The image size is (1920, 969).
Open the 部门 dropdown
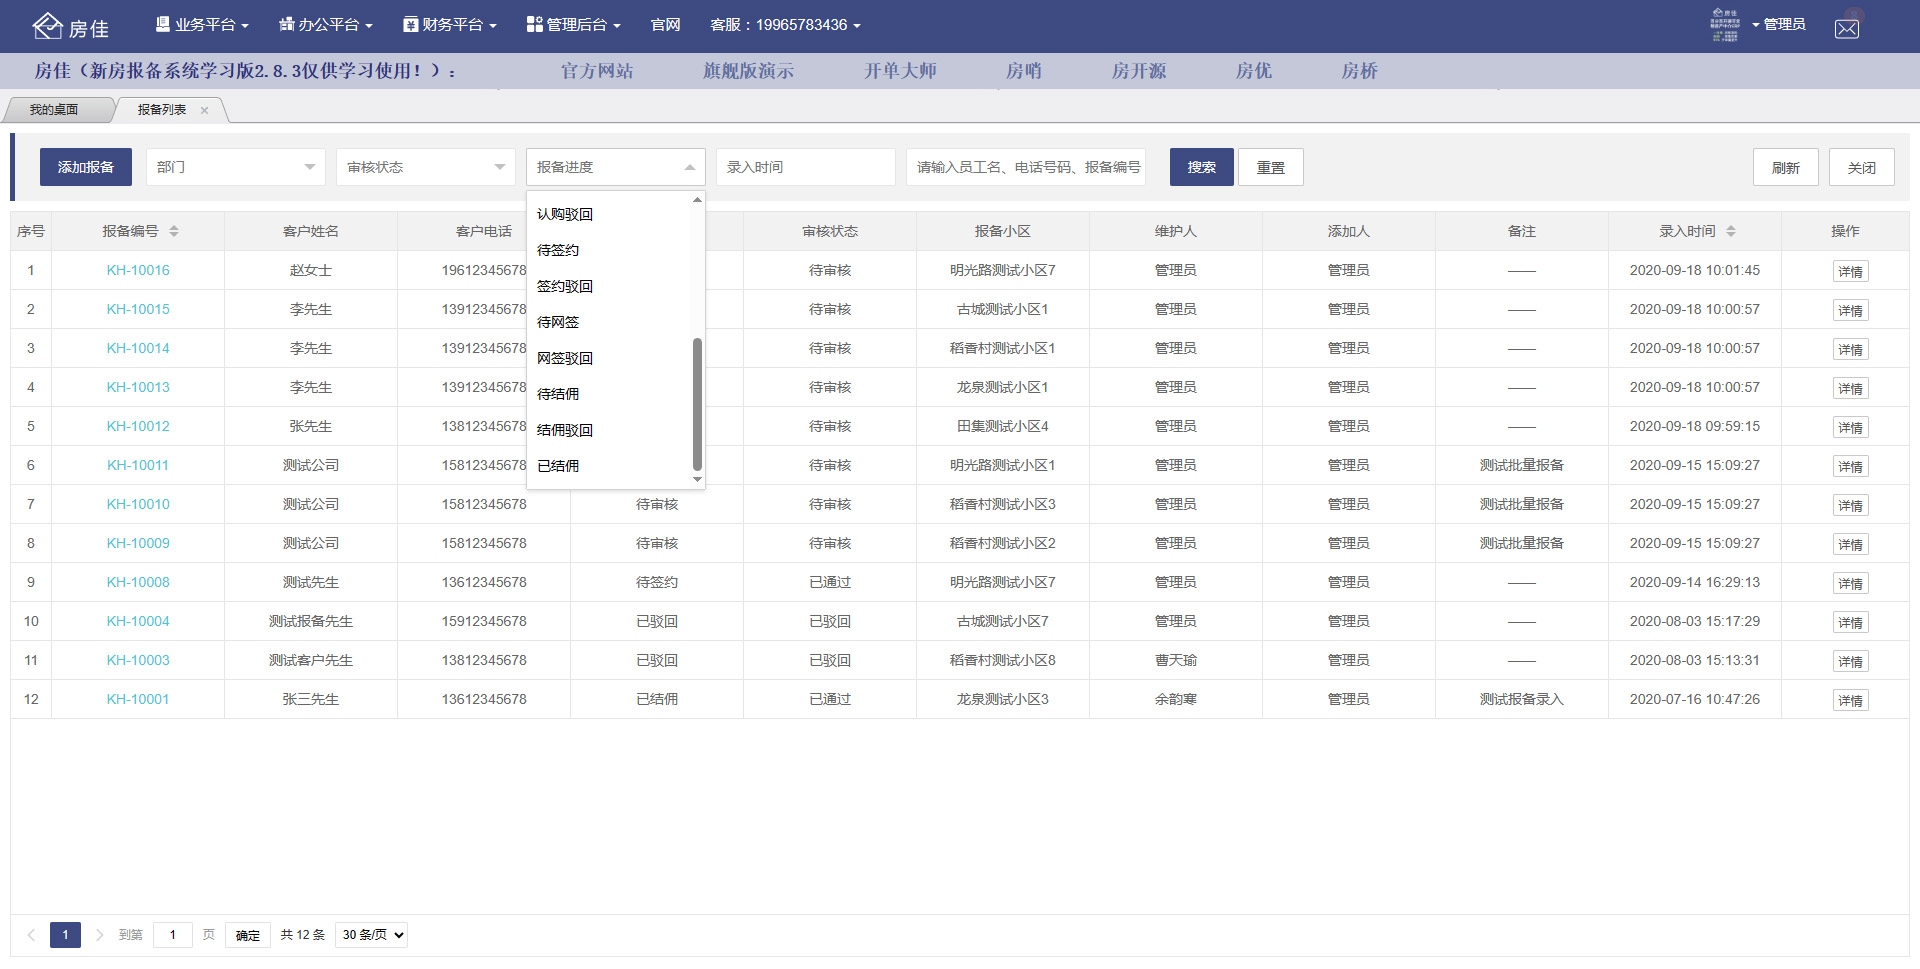(235, 167)
